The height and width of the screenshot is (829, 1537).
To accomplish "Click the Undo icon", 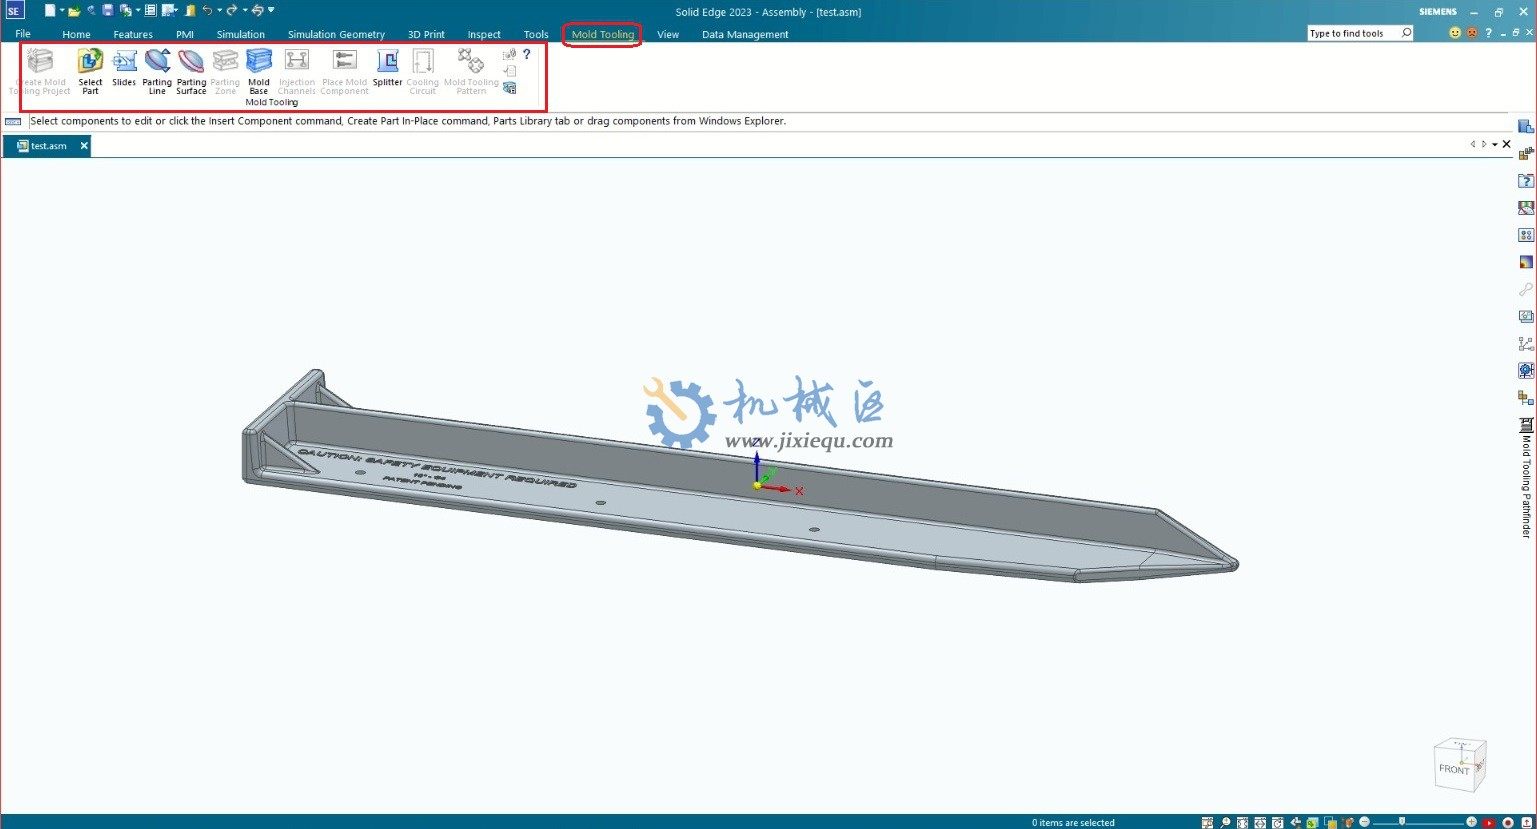I will [209, 11].
